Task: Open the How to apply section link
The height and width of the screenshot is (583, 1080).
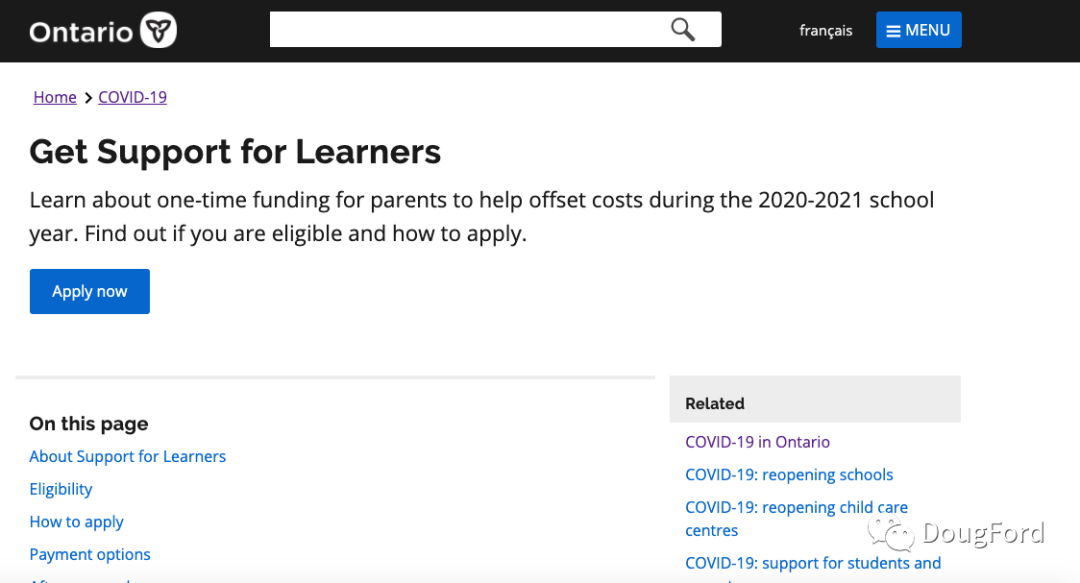Action: [77, 522]
